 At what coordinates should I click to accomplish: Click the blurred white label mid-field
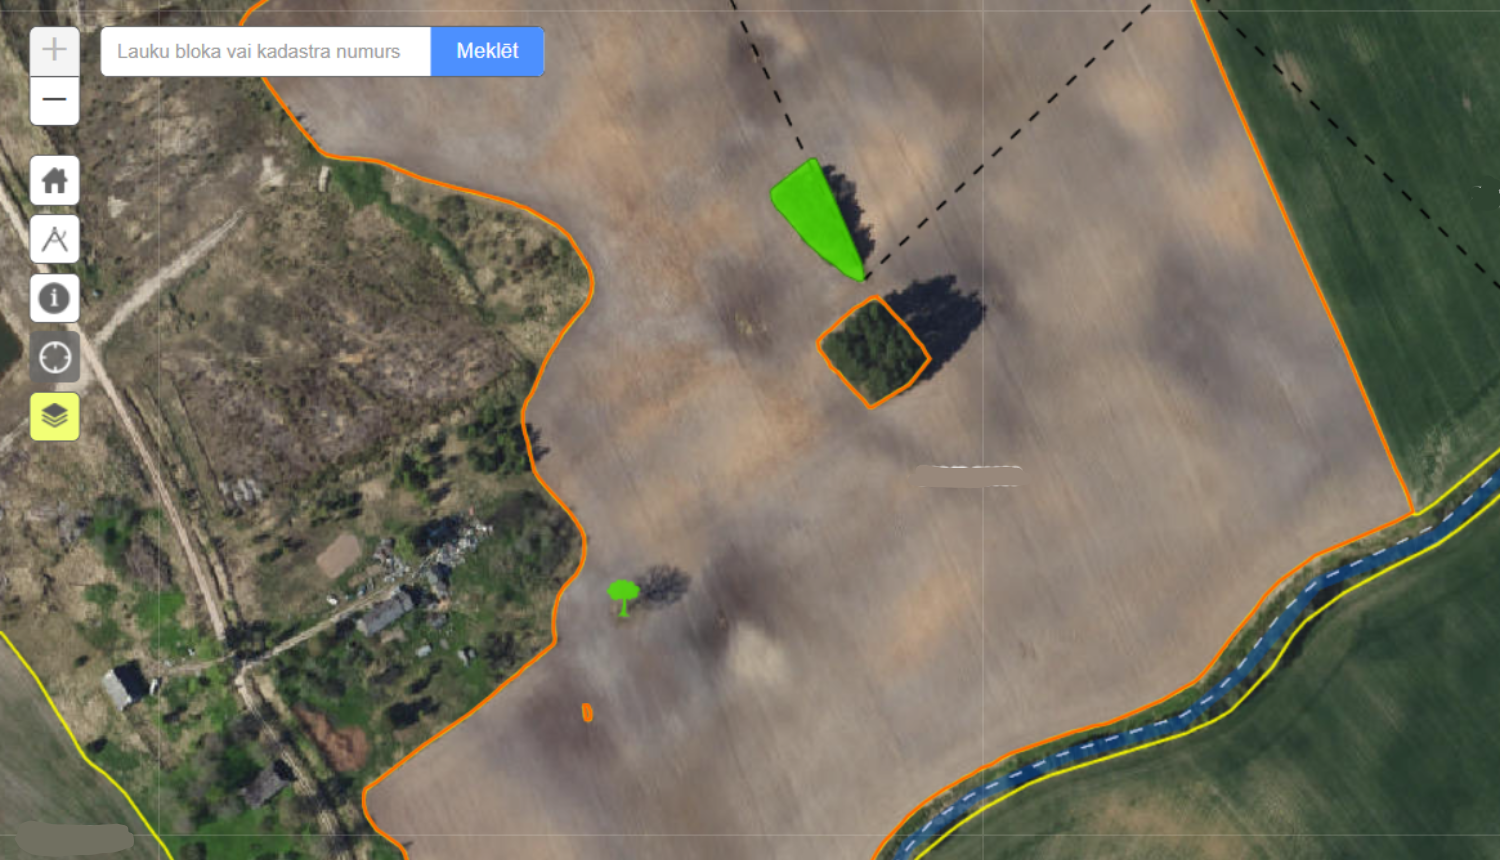click(x=967, y=476)
